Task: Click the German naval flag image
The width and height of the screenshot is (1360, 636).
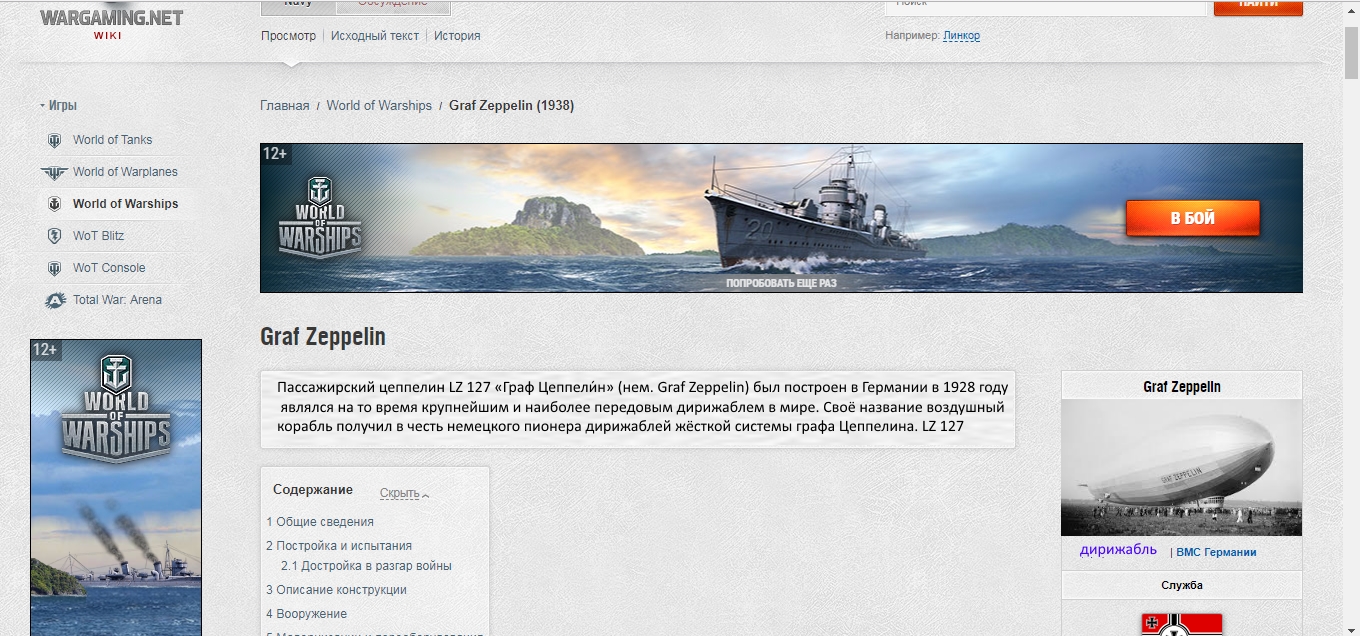Action: pos(1181,624)
